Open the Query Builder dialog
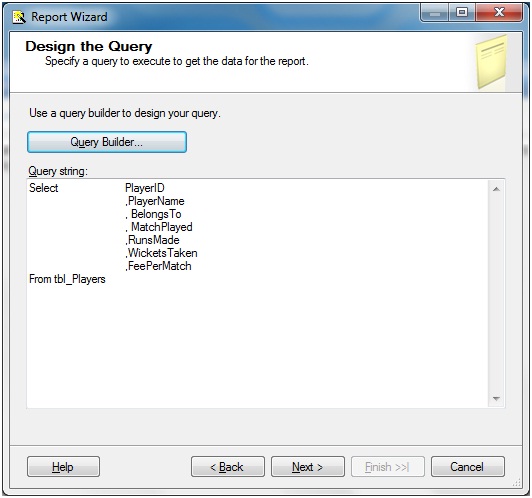 (107, 142)
